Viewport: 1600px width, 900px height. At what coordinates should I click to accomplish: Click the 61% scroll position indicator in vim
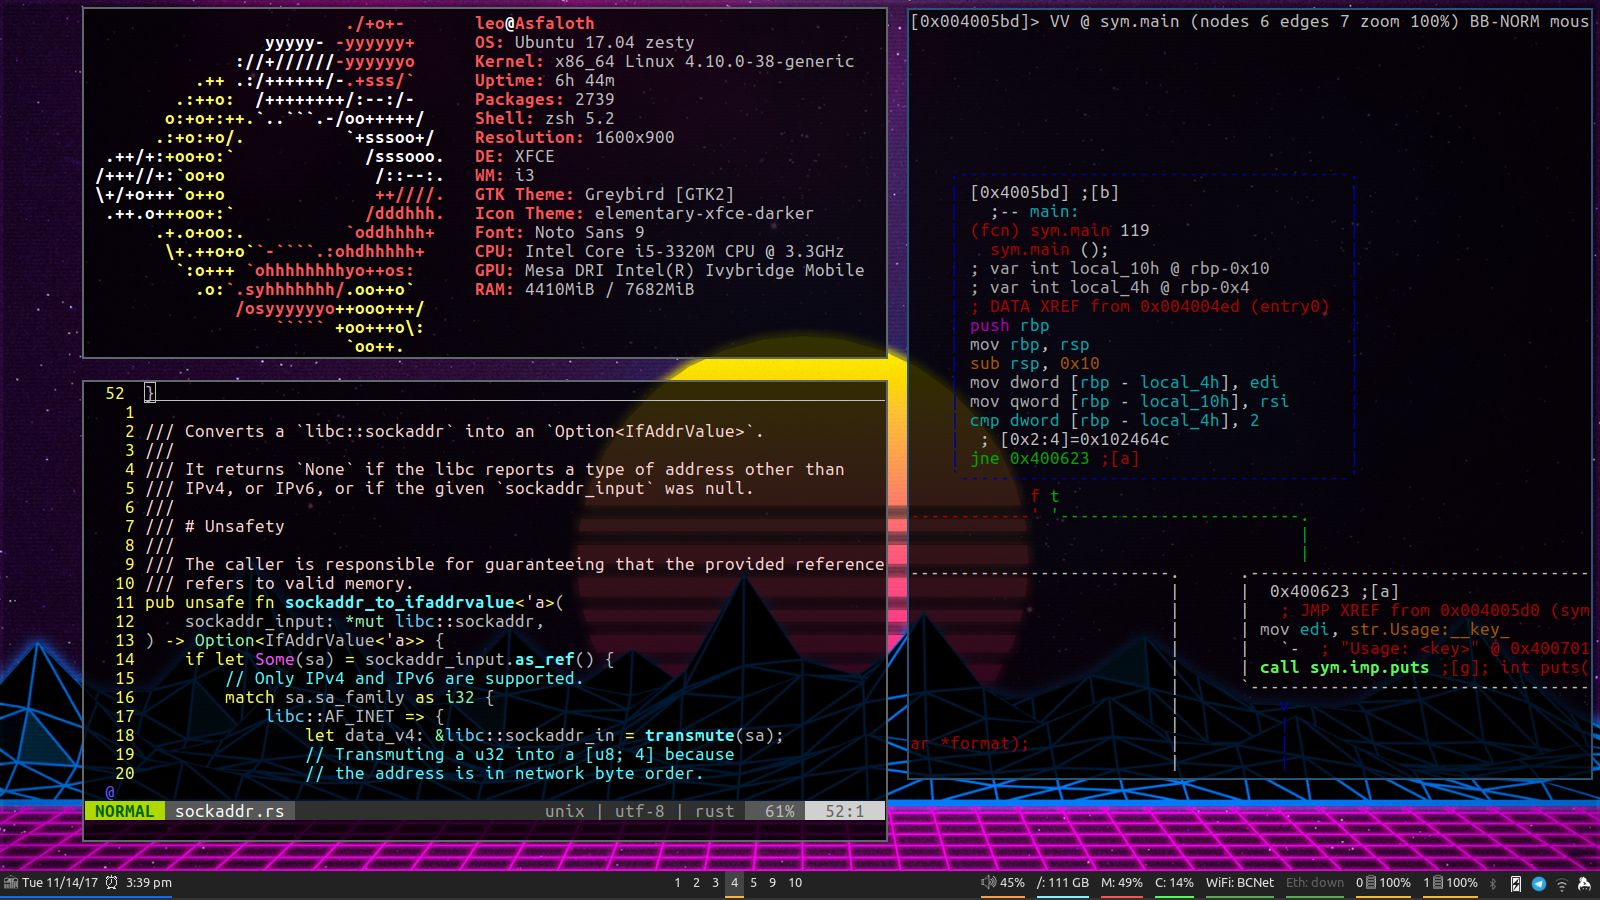(x=777, y=811)
